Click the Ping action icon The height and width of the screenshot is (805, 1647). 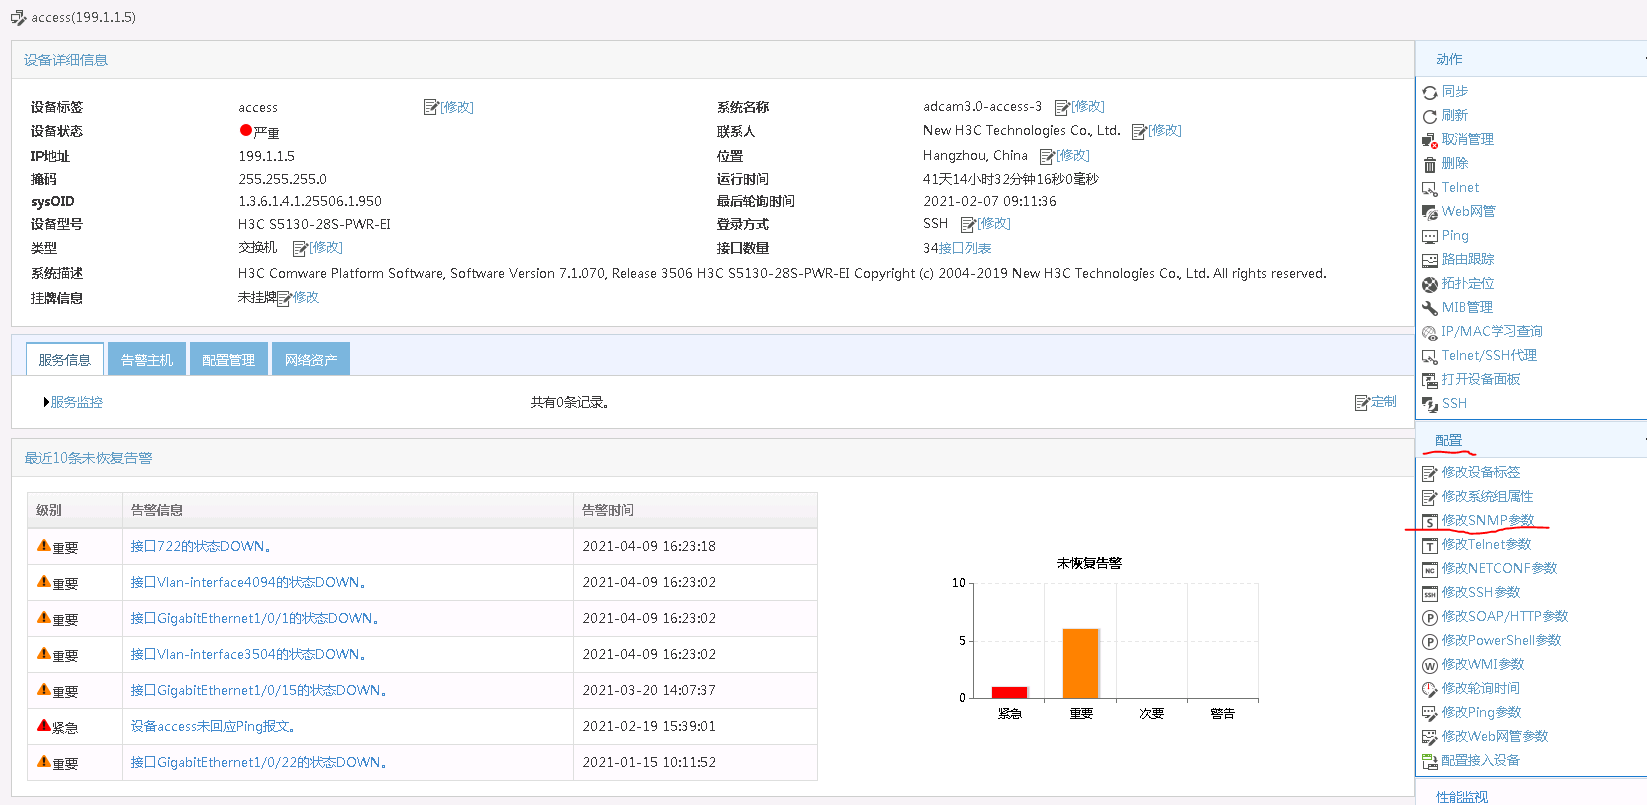click(1430, 236)
